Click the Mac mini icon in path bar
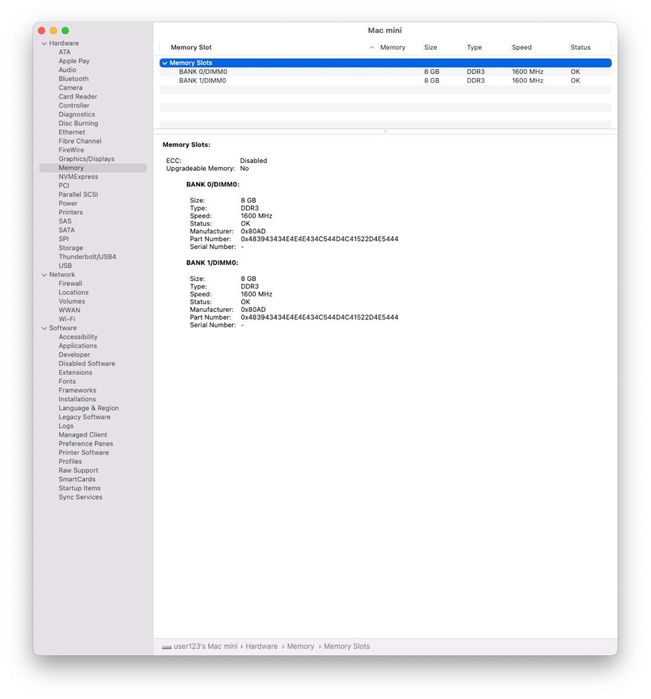Screen dimensions: 651x699 (166, 646)
